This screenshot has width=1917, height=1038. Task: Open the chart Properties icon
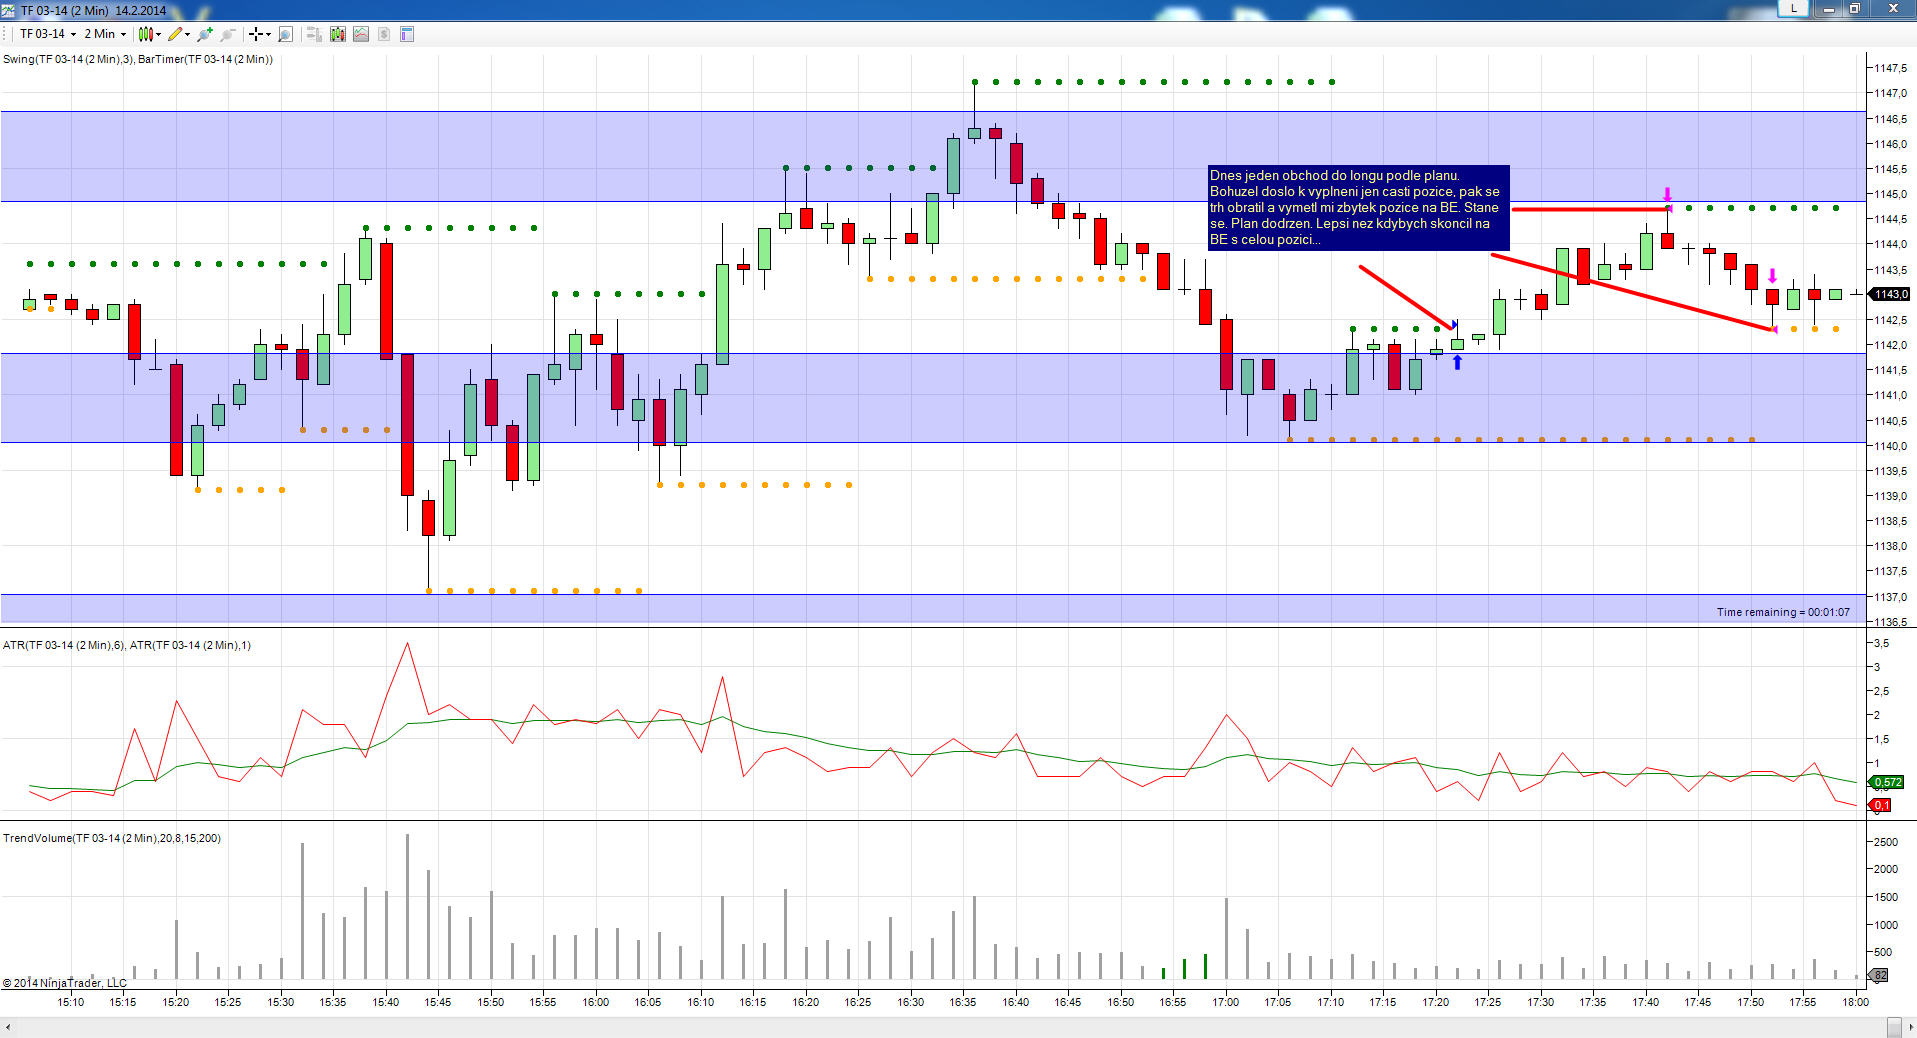407,34
